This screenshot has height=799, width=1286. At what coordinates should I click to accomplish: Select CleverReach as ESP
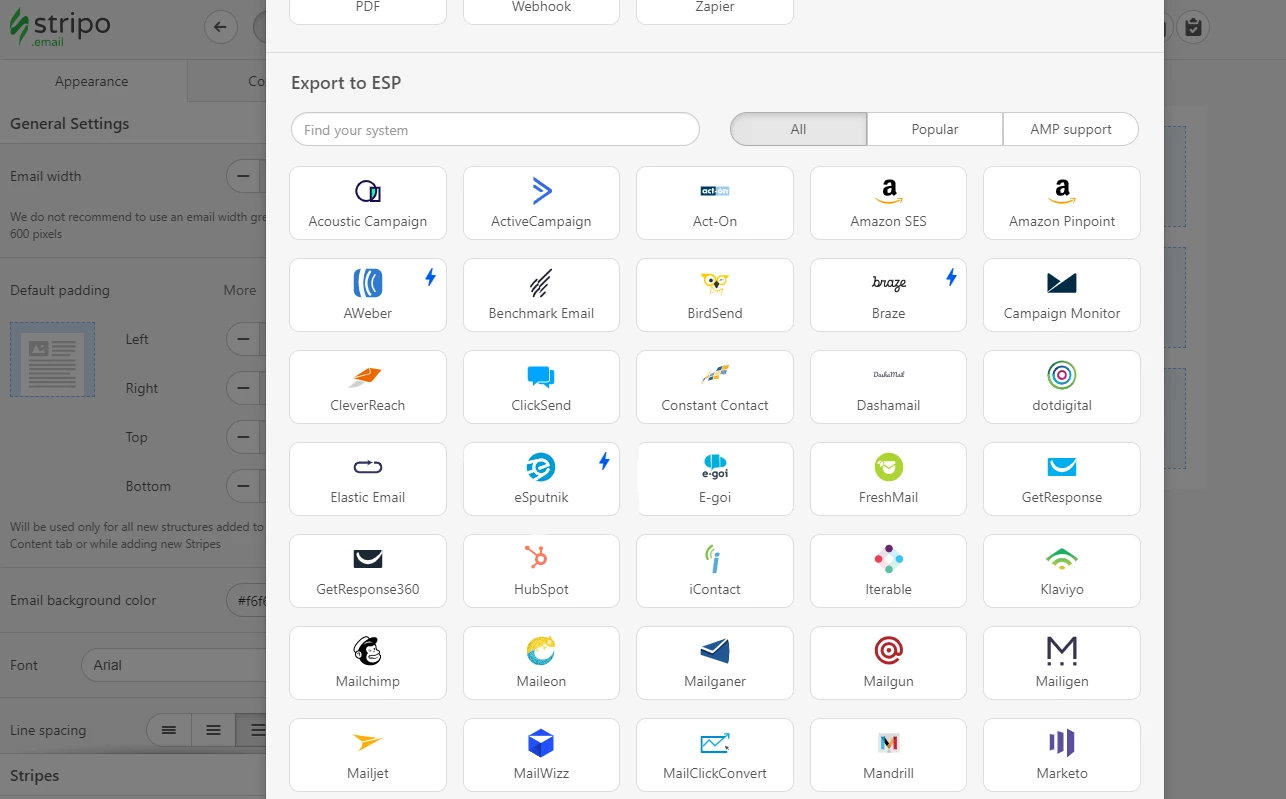pos(367,387)
